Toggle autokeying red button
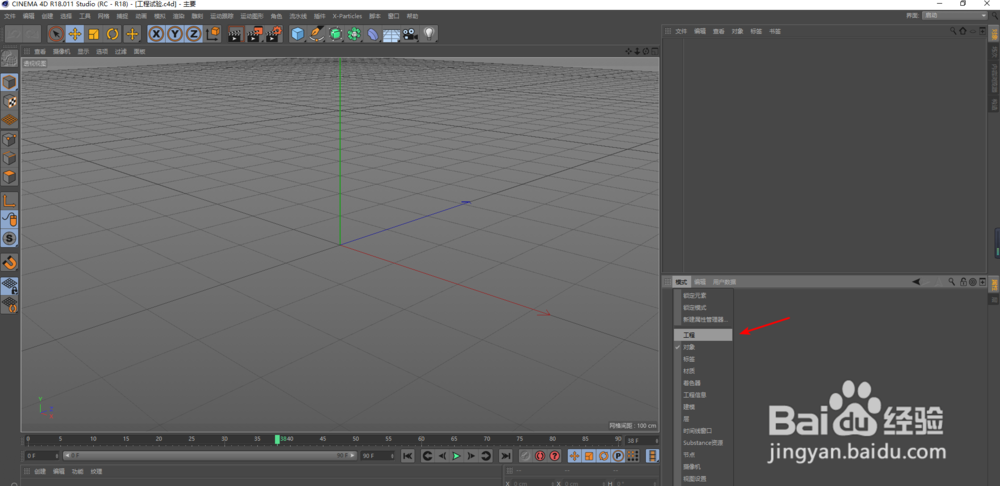The image size is (1000, 486). [540, 456]
